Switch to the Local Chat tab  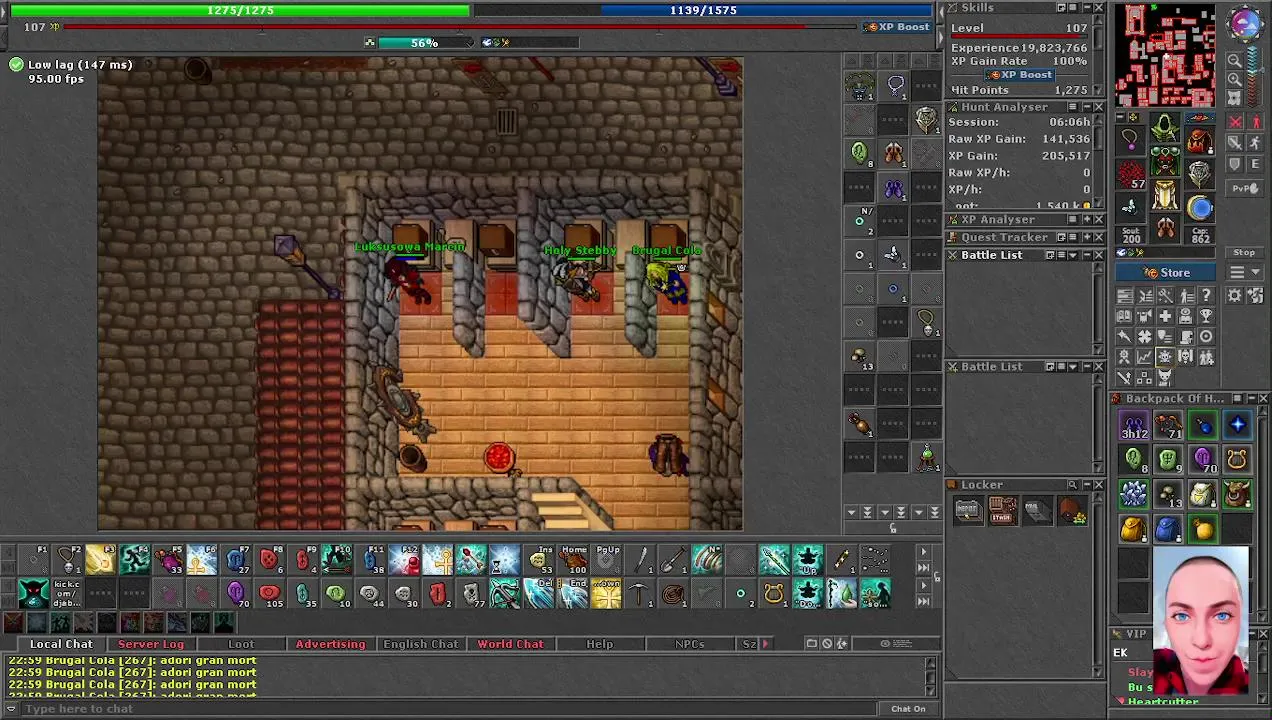coord(61,644)
